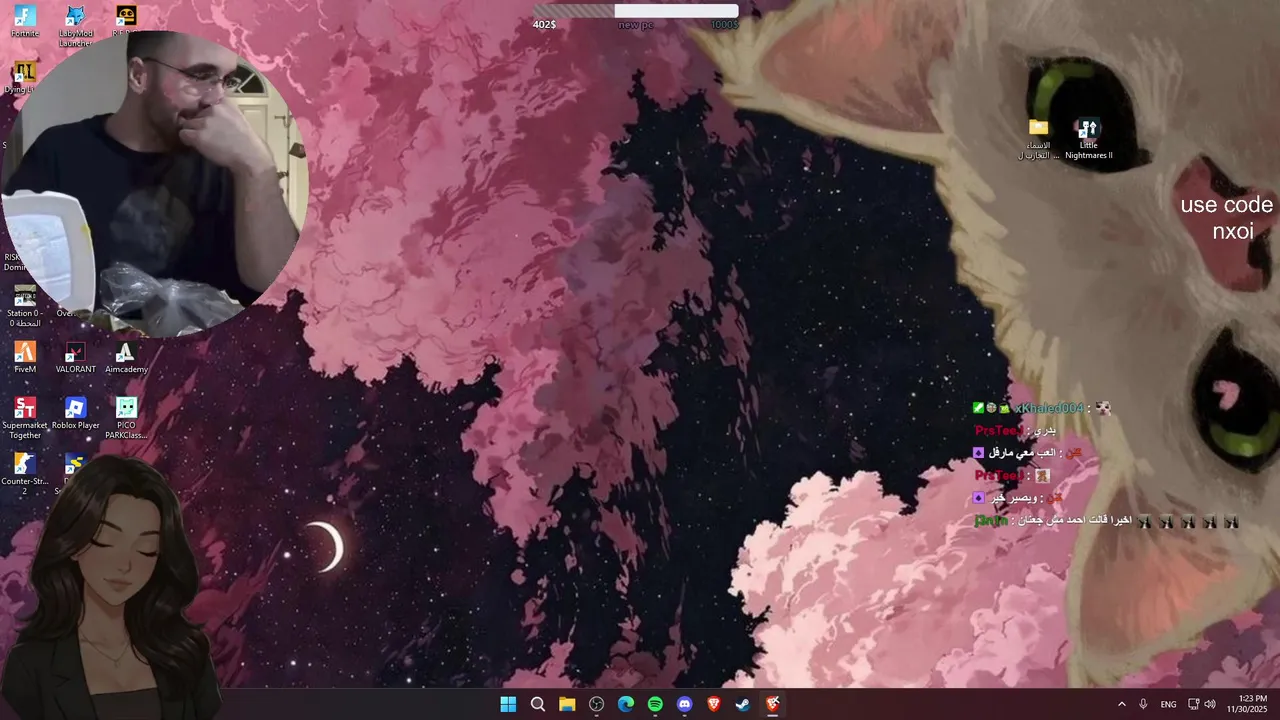The width and height of the screenshot is (1280, 720).
Task: Launch Counter-Strike 2 desktop shortcut
Action: click(x=25, y=474)
